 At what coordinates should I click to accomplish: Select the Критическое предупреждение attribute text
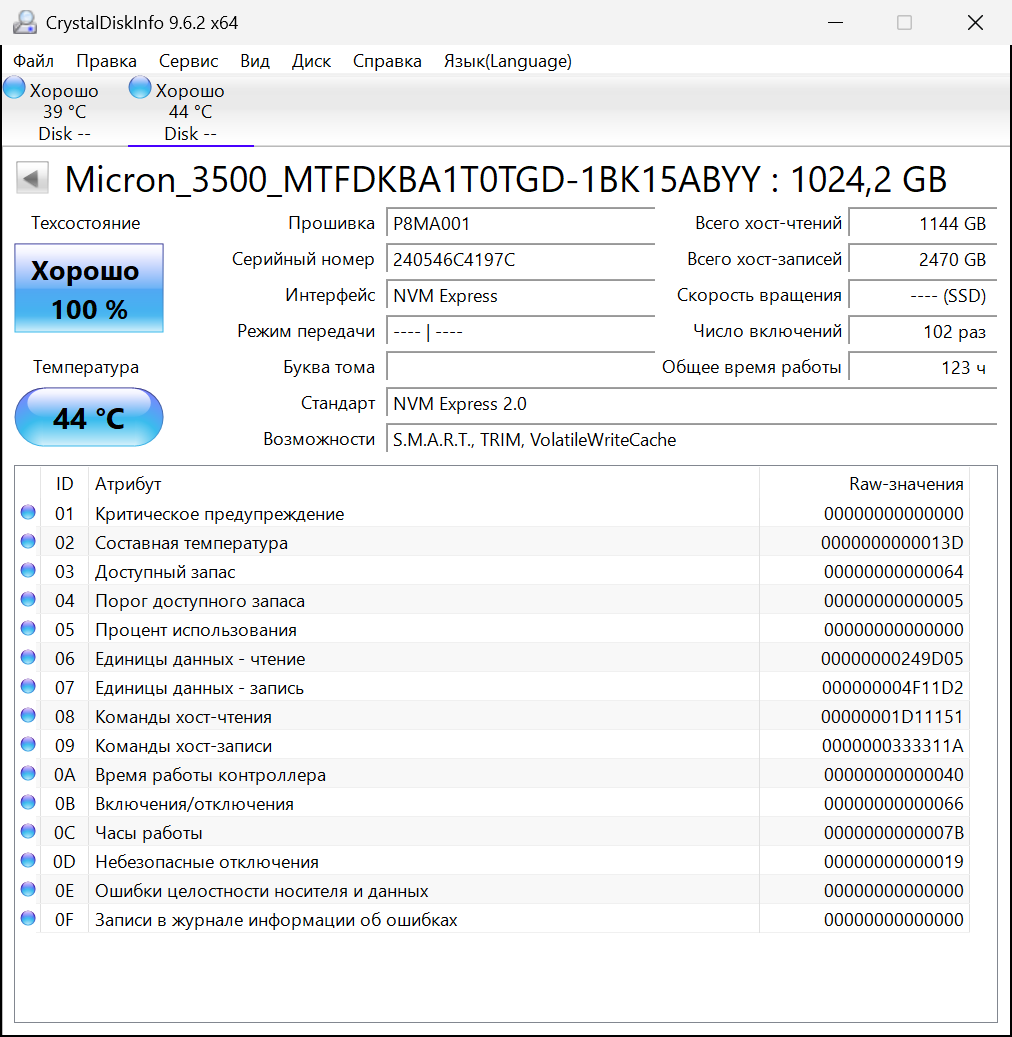pyautogui.click(x=220, y=514)
